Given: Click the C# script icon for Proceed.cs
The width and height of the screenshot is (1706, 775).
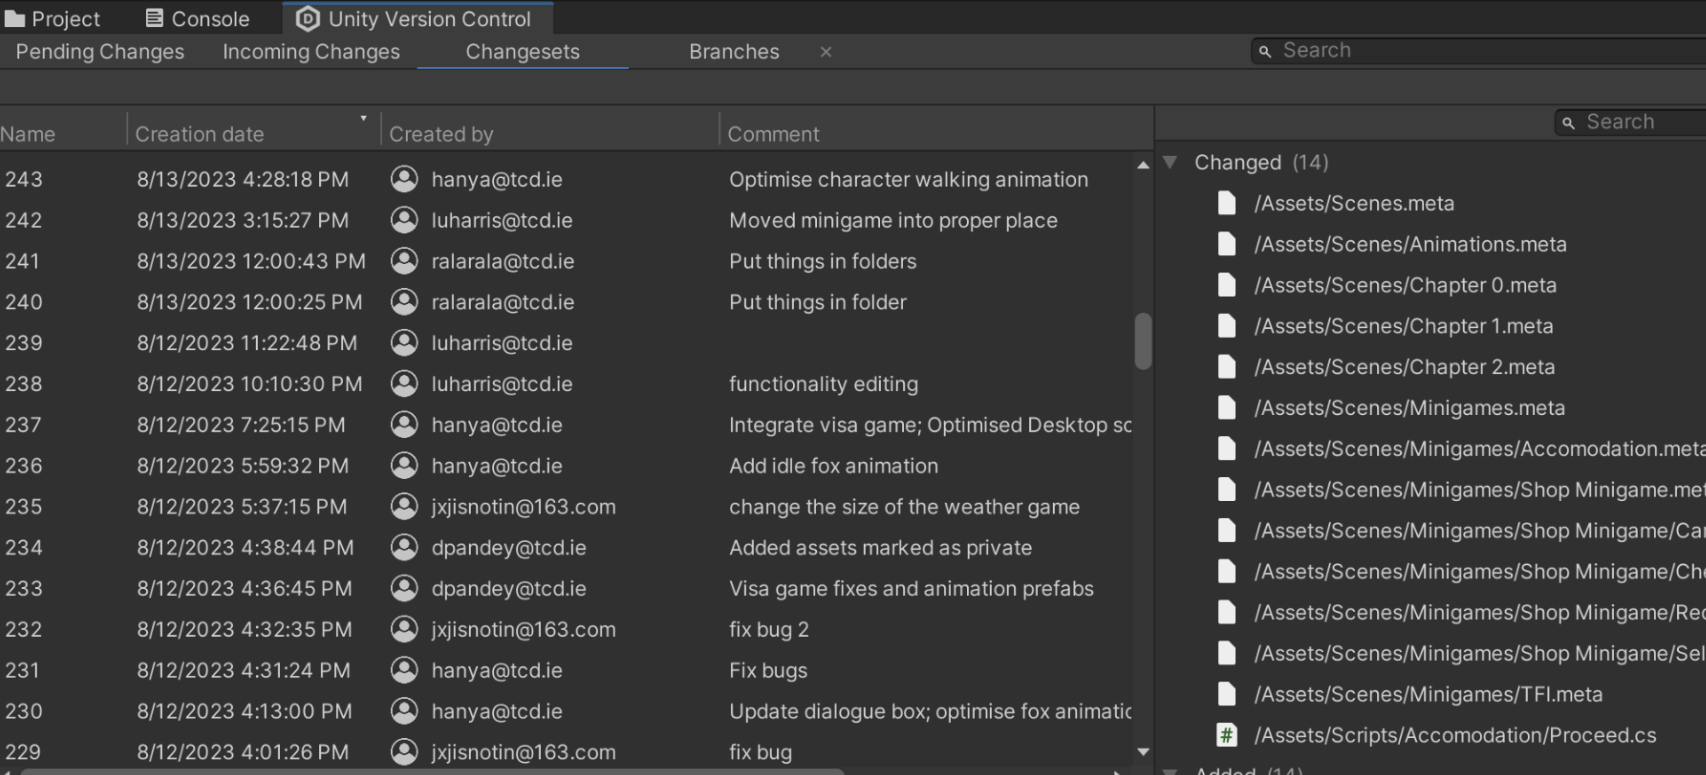Looking at the screenshot, I should pyautogui.click(x=1227, y=735).
